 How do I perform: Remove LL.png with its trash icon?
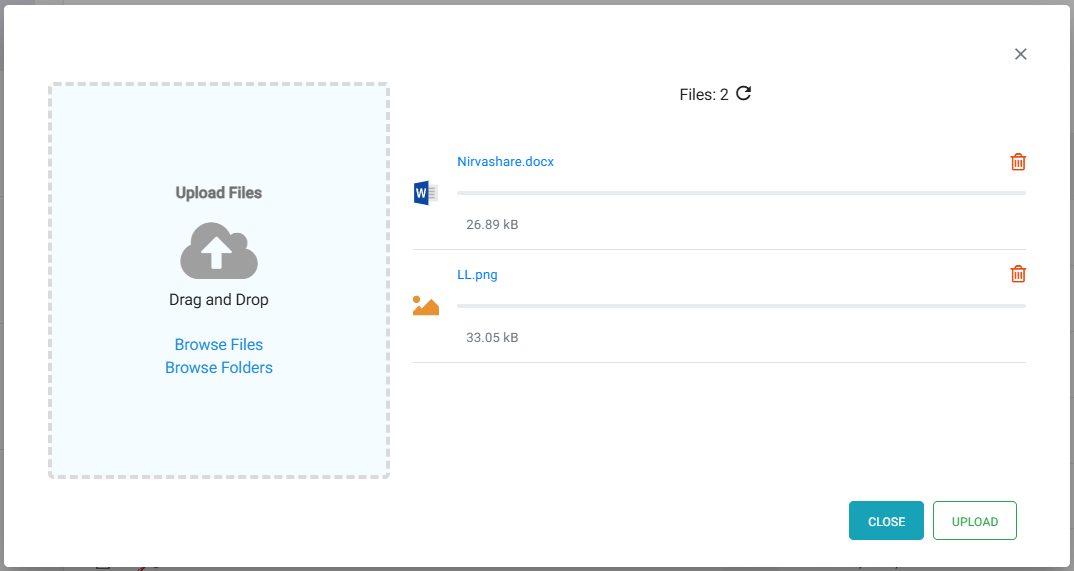click(x=1018, y=274)
